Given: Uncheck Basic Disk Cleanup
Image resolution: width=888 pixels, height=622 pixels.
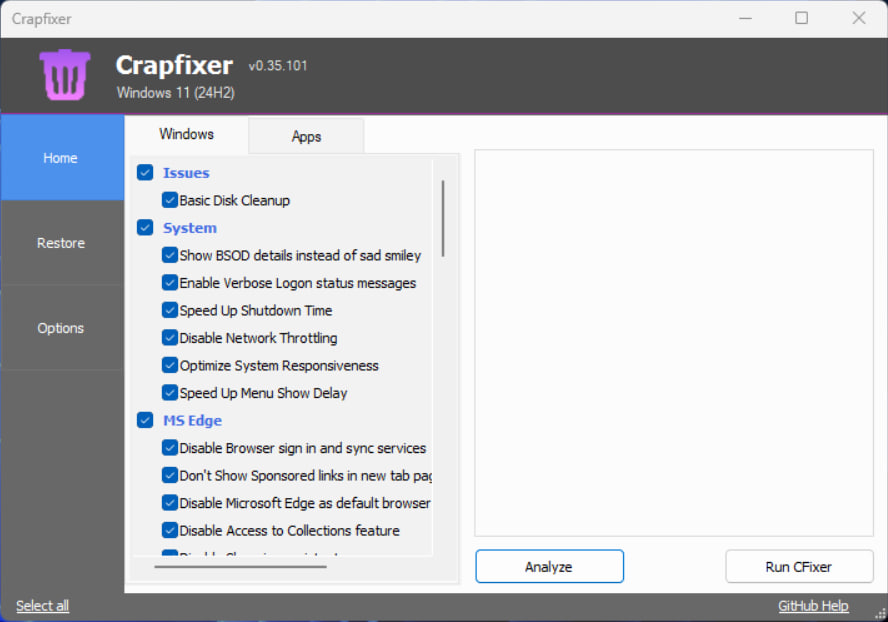Looking at the screenshot, I should click(x=169, y=200).
